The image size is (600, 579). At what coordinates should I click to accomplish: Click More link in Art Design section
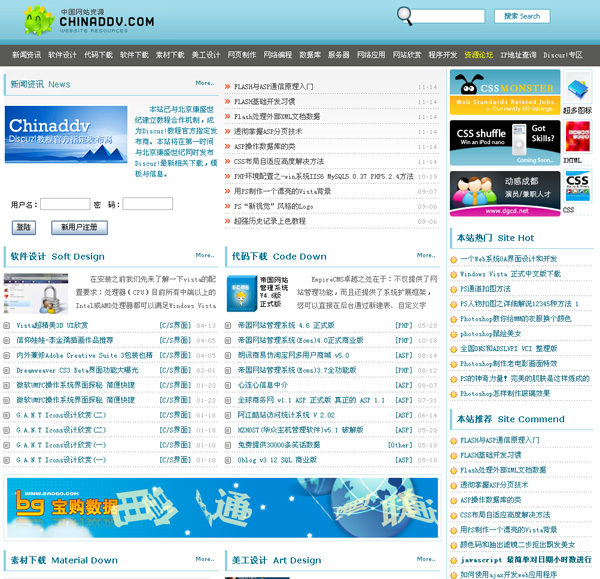[x=426, y=559]
